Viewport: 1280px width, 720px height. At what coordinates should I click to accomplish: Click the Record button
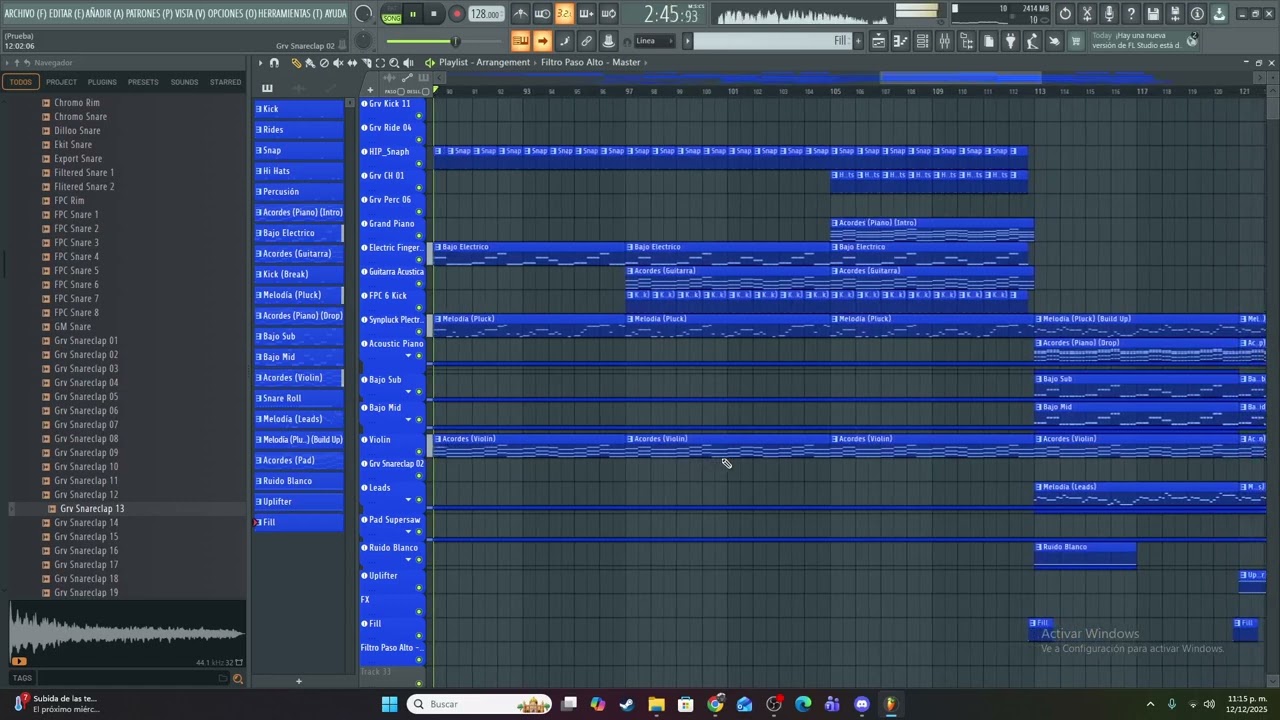click(457, 14)
